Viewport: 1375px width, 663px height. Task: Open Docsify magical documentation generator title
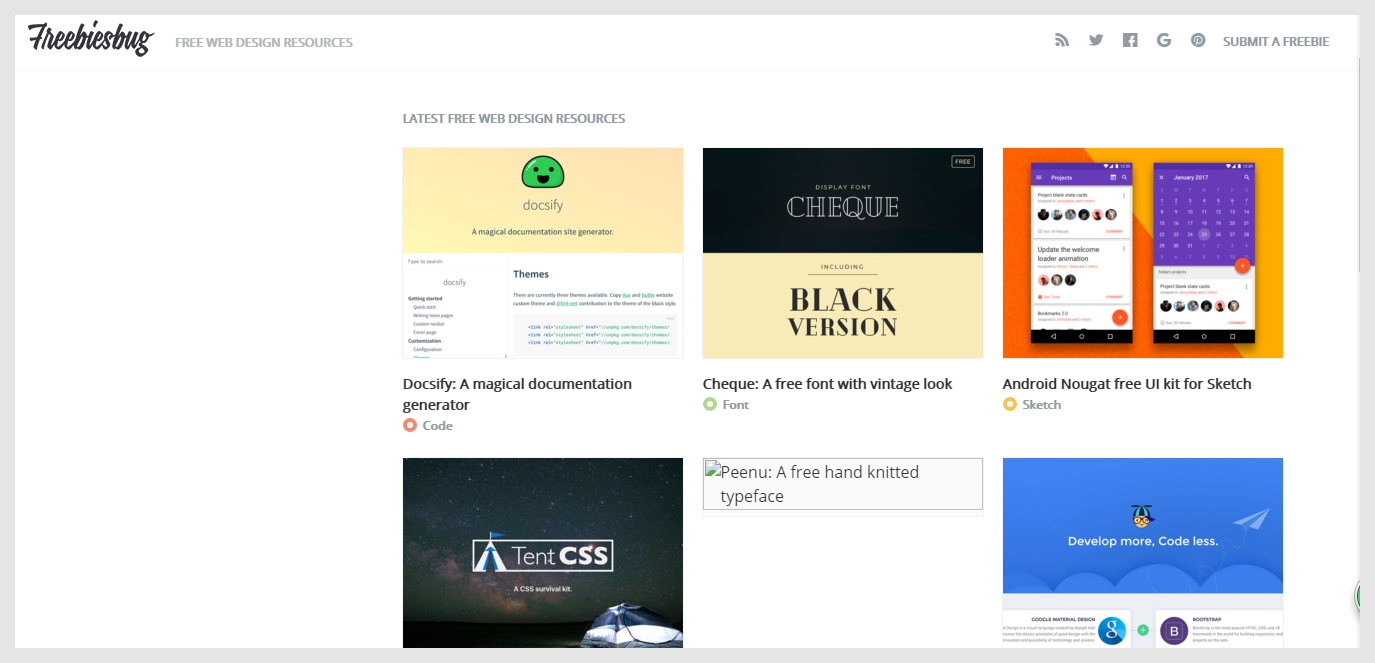517,394
